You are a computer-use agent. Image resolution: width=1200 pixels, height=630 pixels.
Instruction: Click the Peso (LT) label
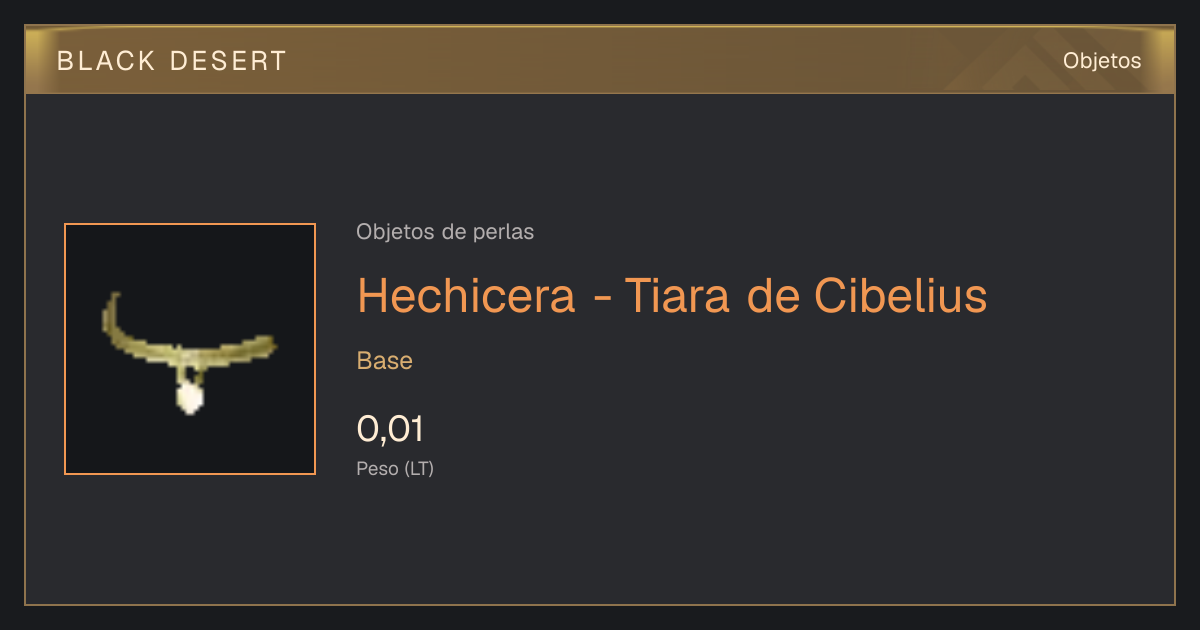(395, 468)
